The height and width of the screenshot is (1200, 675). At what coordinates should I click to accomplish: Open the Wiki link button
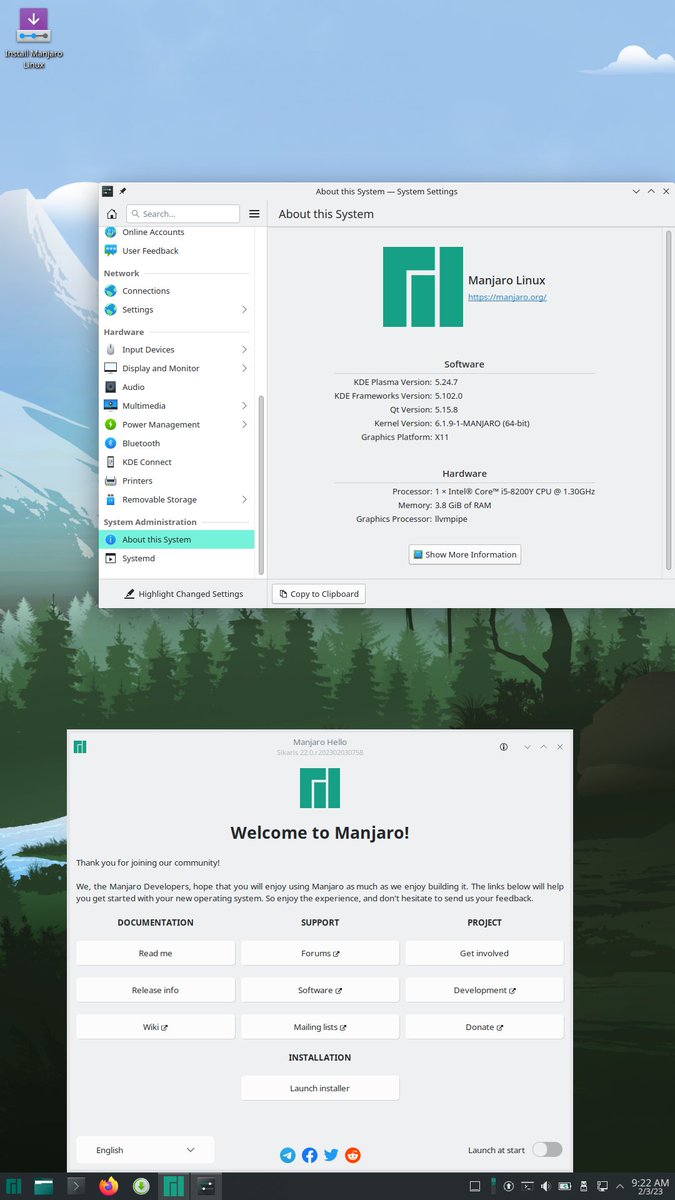155,1027
